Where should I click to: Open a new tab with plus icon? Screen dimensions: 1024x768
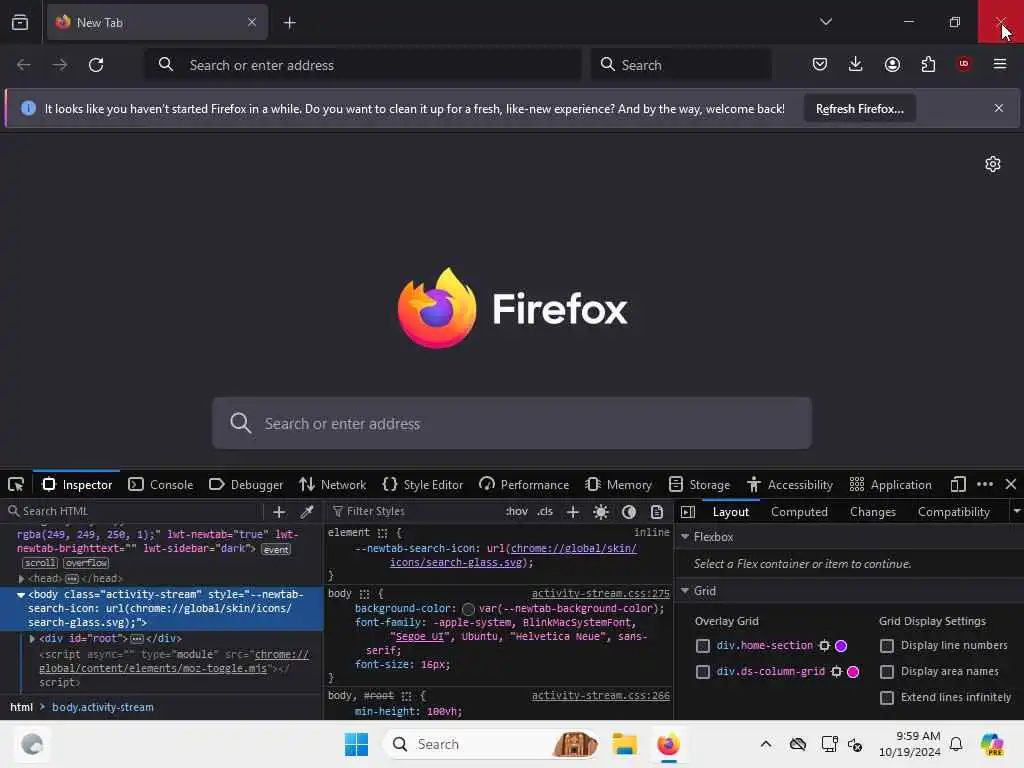click(x=289, y=23)
